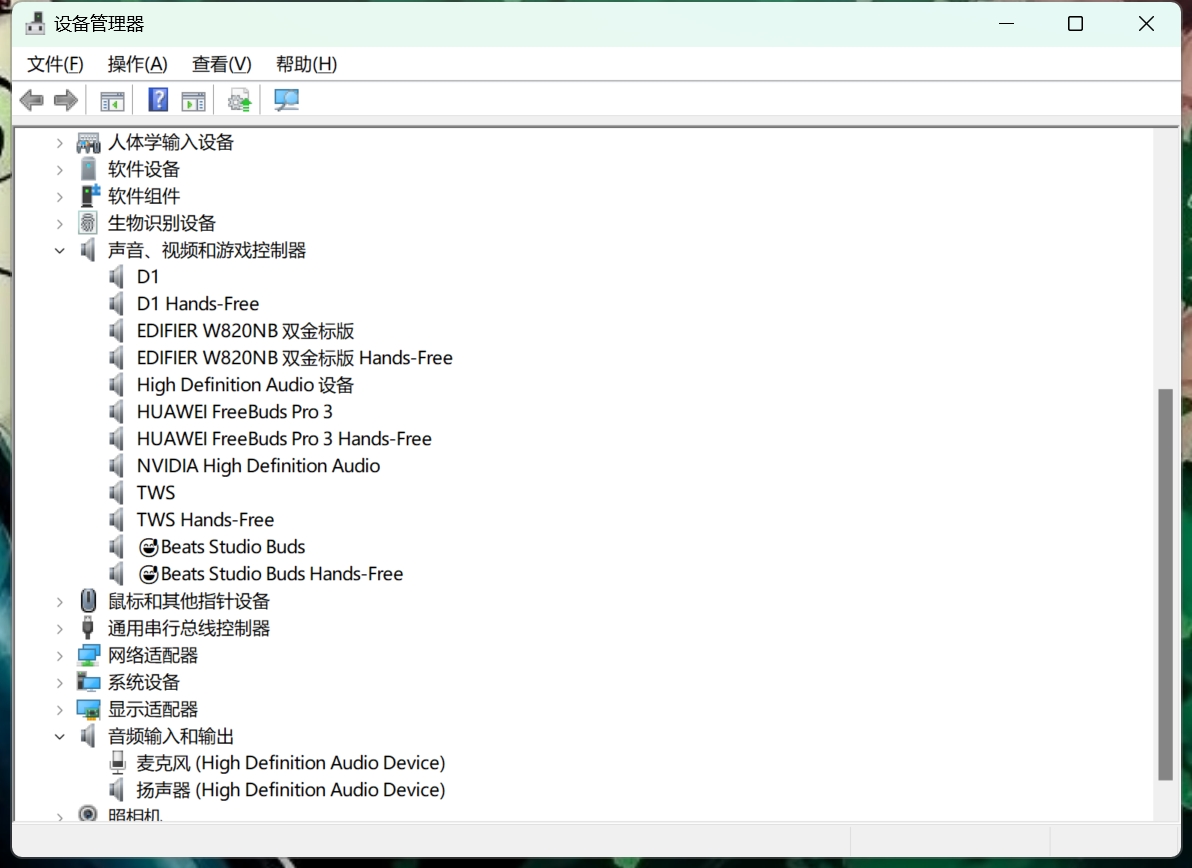Open help via the blue question mark icon

click(158, 100)
